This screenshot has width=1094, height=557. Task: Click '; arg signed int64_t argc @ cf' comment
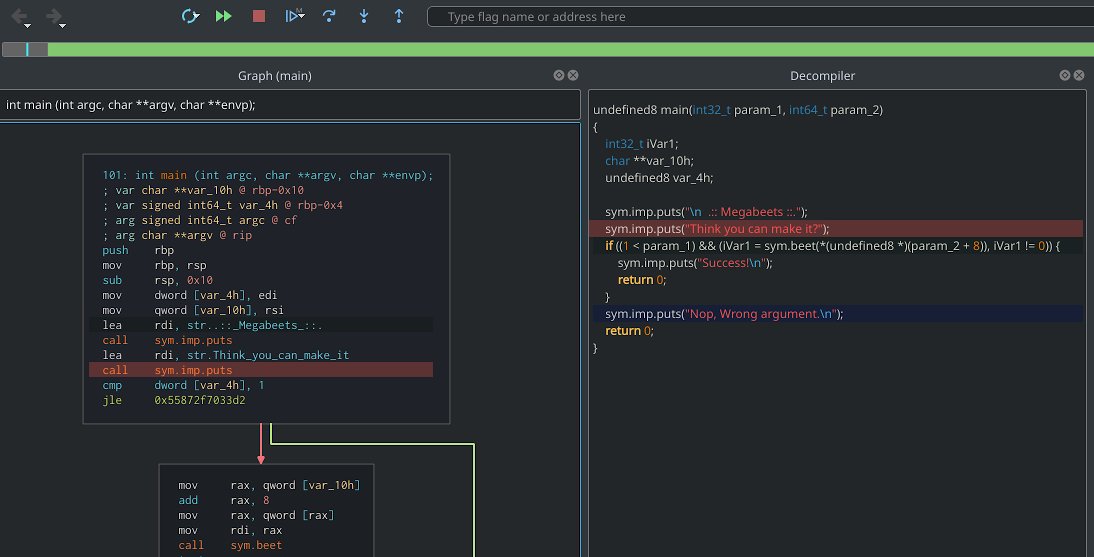(200, 220)
